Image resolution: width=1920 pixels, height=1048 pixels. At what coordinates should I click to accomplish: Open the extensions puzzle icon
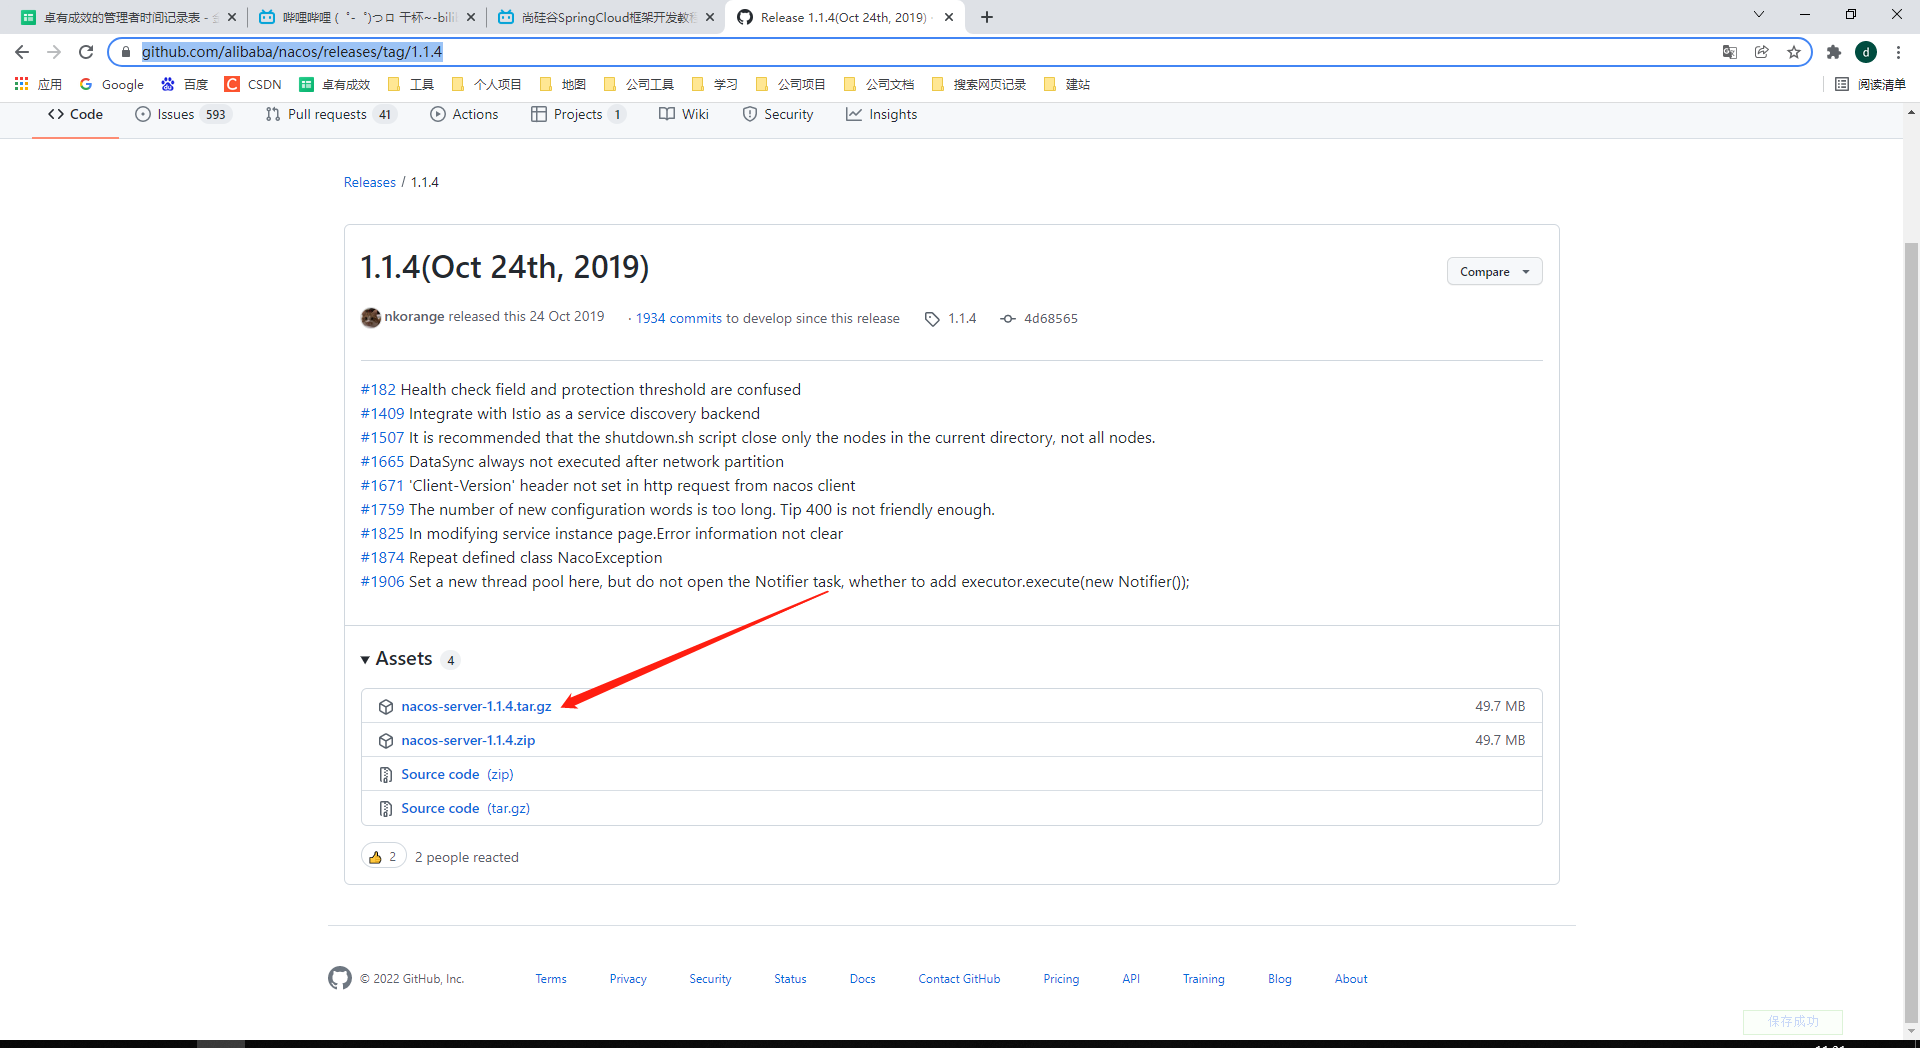coord(1834,52)
